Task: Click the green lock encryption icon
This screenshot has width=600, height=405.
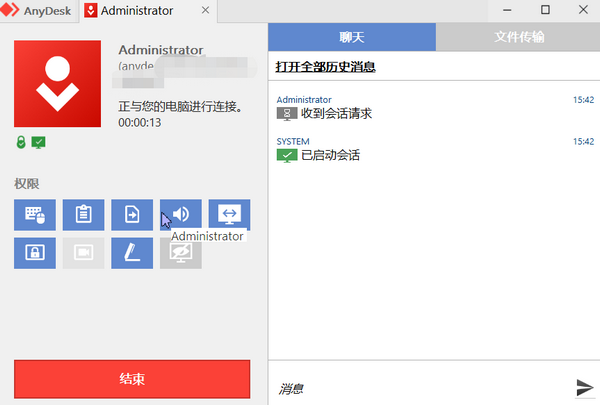Action: [21, 142]
